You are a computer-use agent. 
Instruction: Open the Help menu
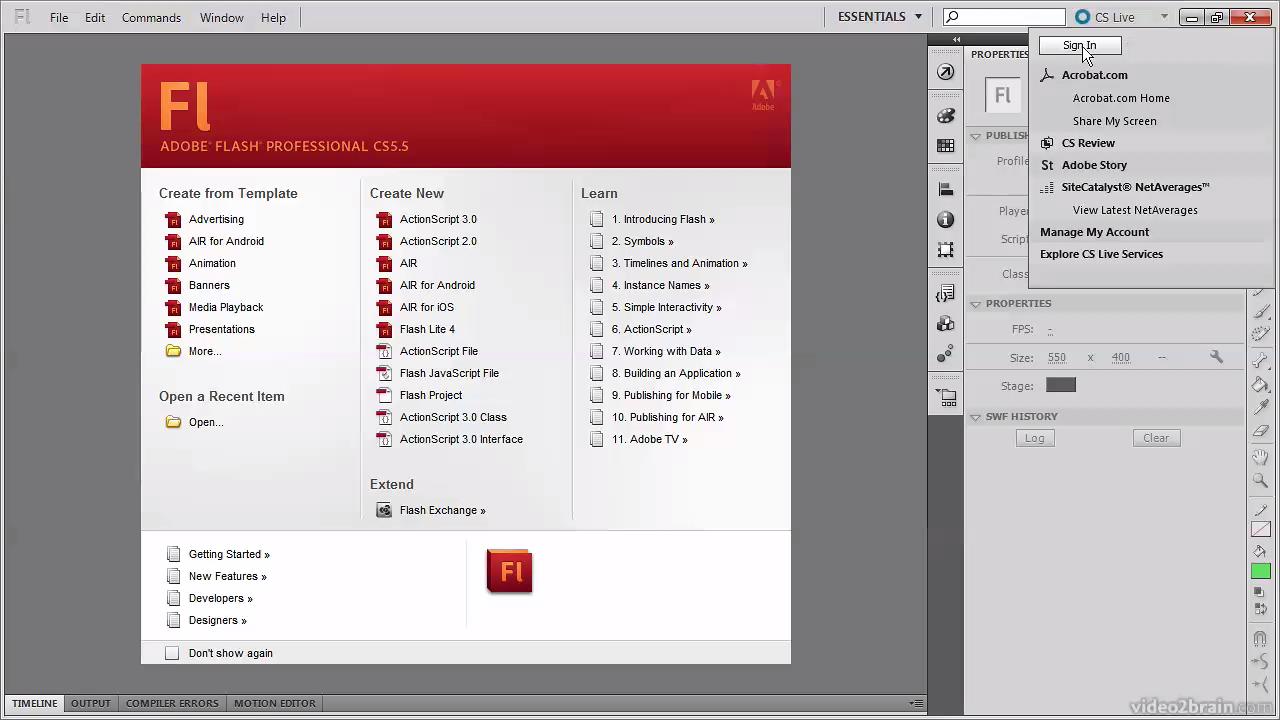coord(273,17)
